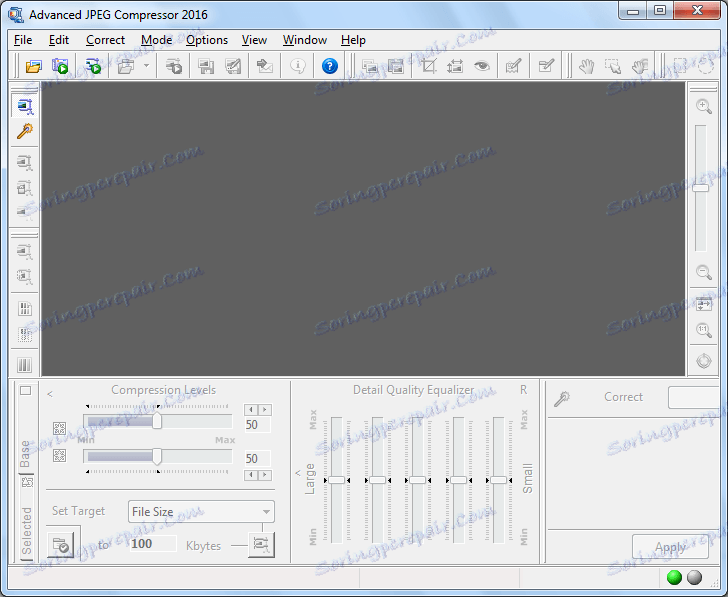
Task: Open an image with the yellow folder icon
Action: tap(33, 66)
